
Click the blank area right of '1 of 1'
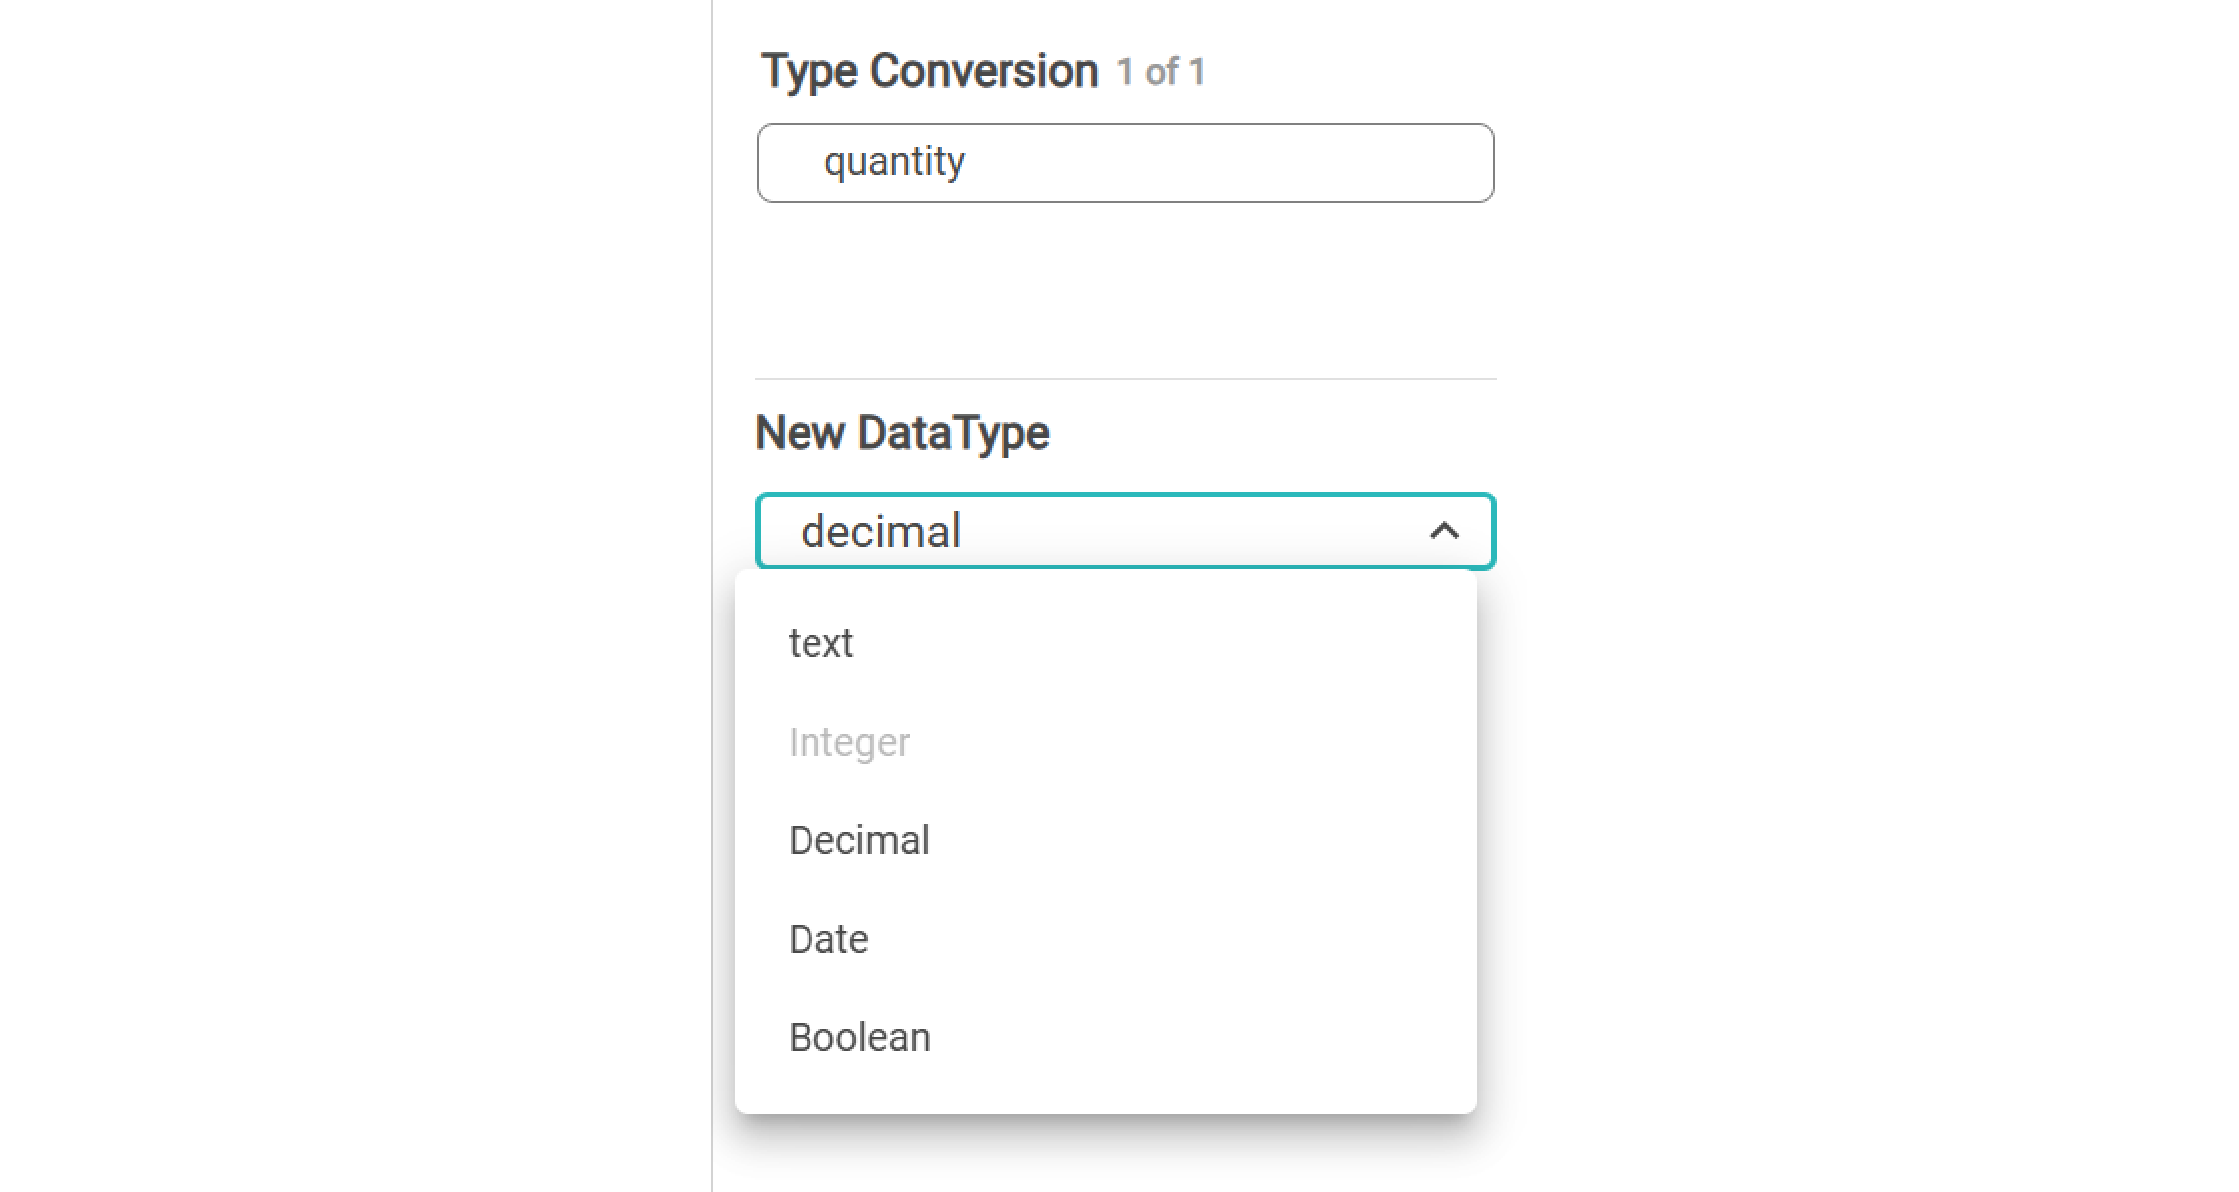[1350, 72]
